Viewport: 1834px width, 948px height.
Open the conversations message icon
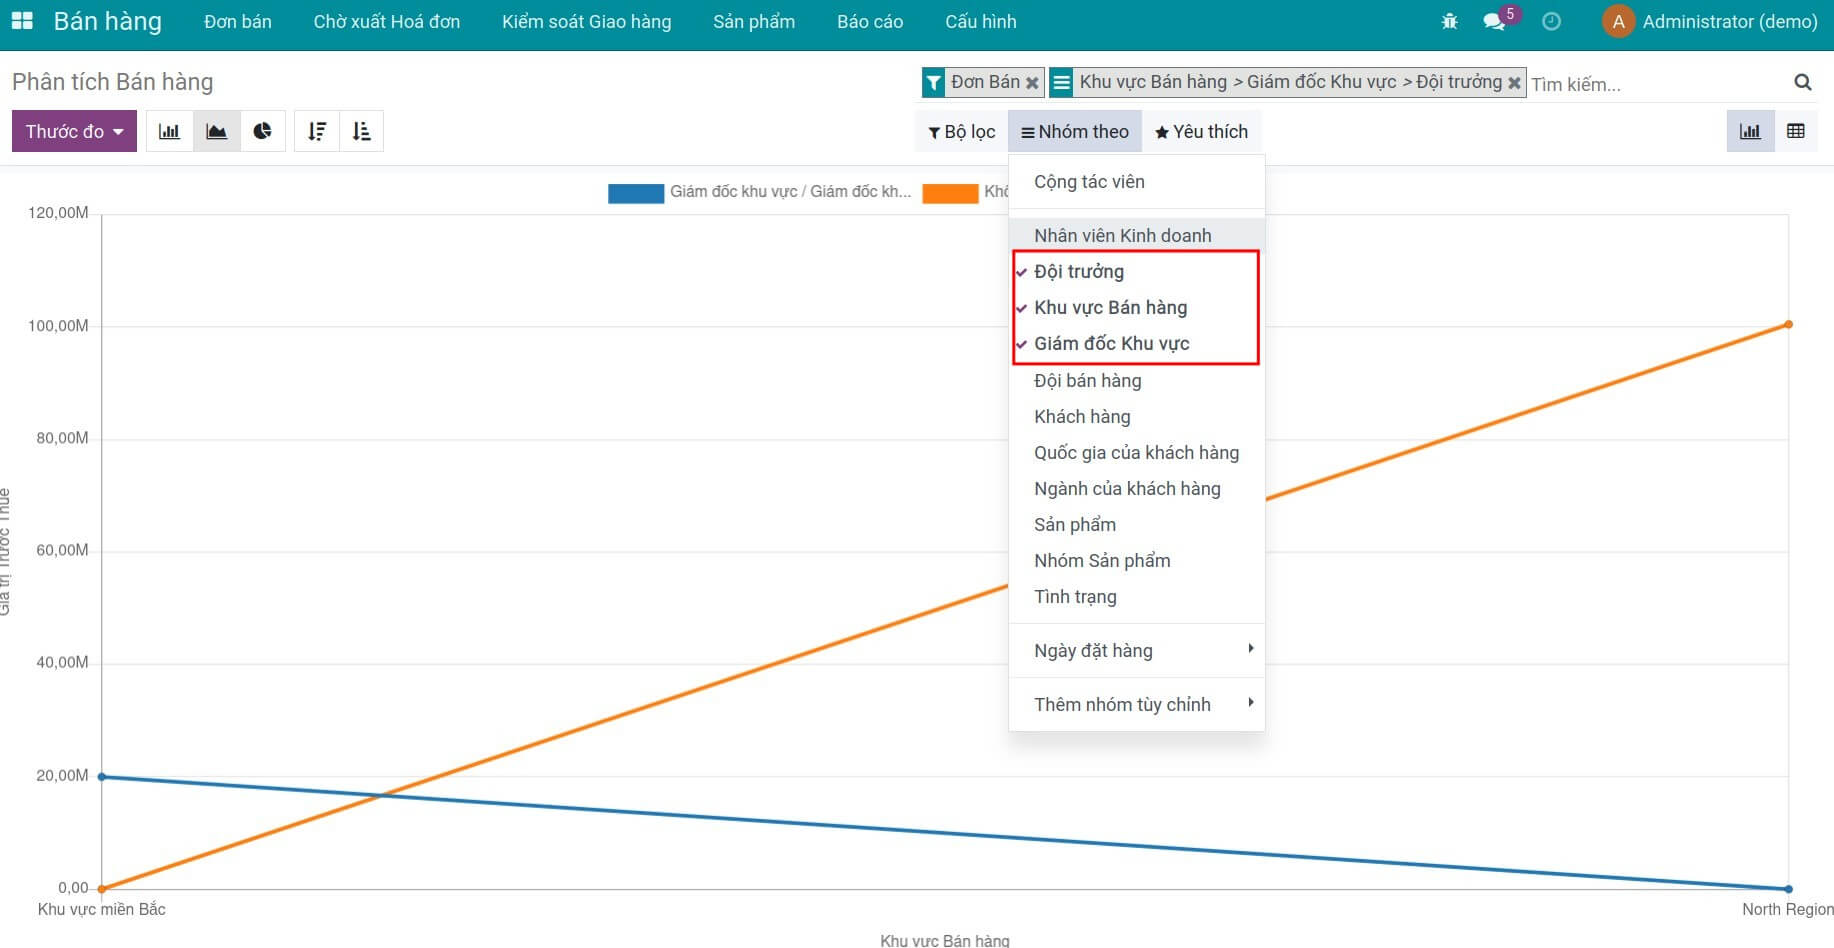(x=1494, y=21)
